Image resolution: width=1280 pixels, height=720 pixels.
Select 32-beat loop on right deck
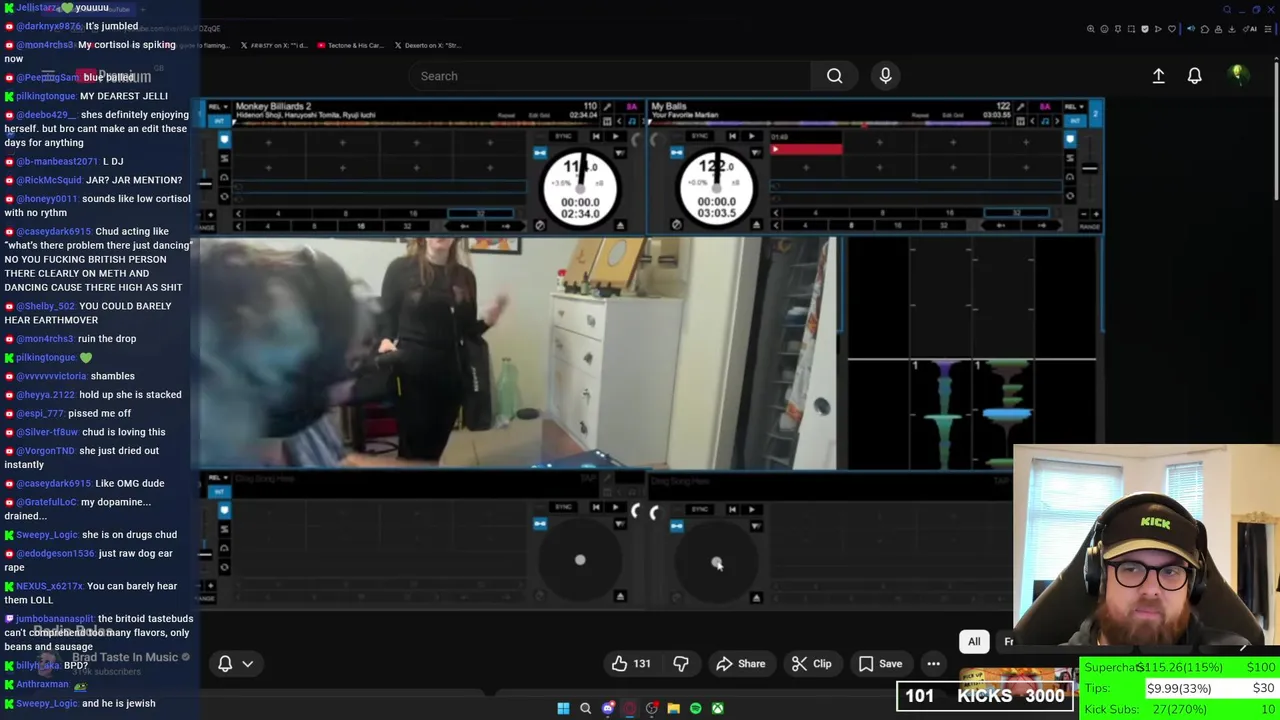click(1016, 212)
